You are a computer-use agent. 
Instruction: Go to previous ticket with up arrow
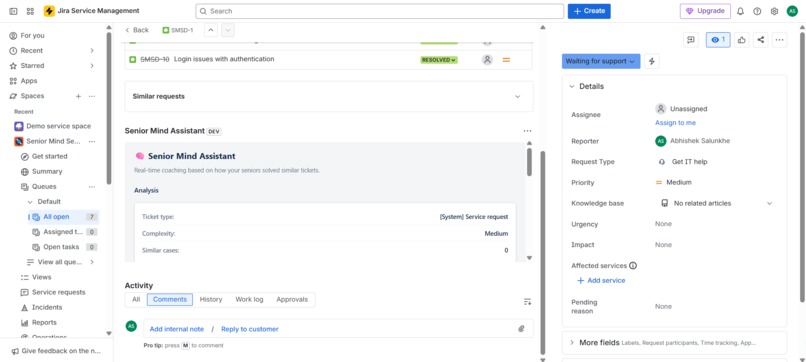(210, 30)
